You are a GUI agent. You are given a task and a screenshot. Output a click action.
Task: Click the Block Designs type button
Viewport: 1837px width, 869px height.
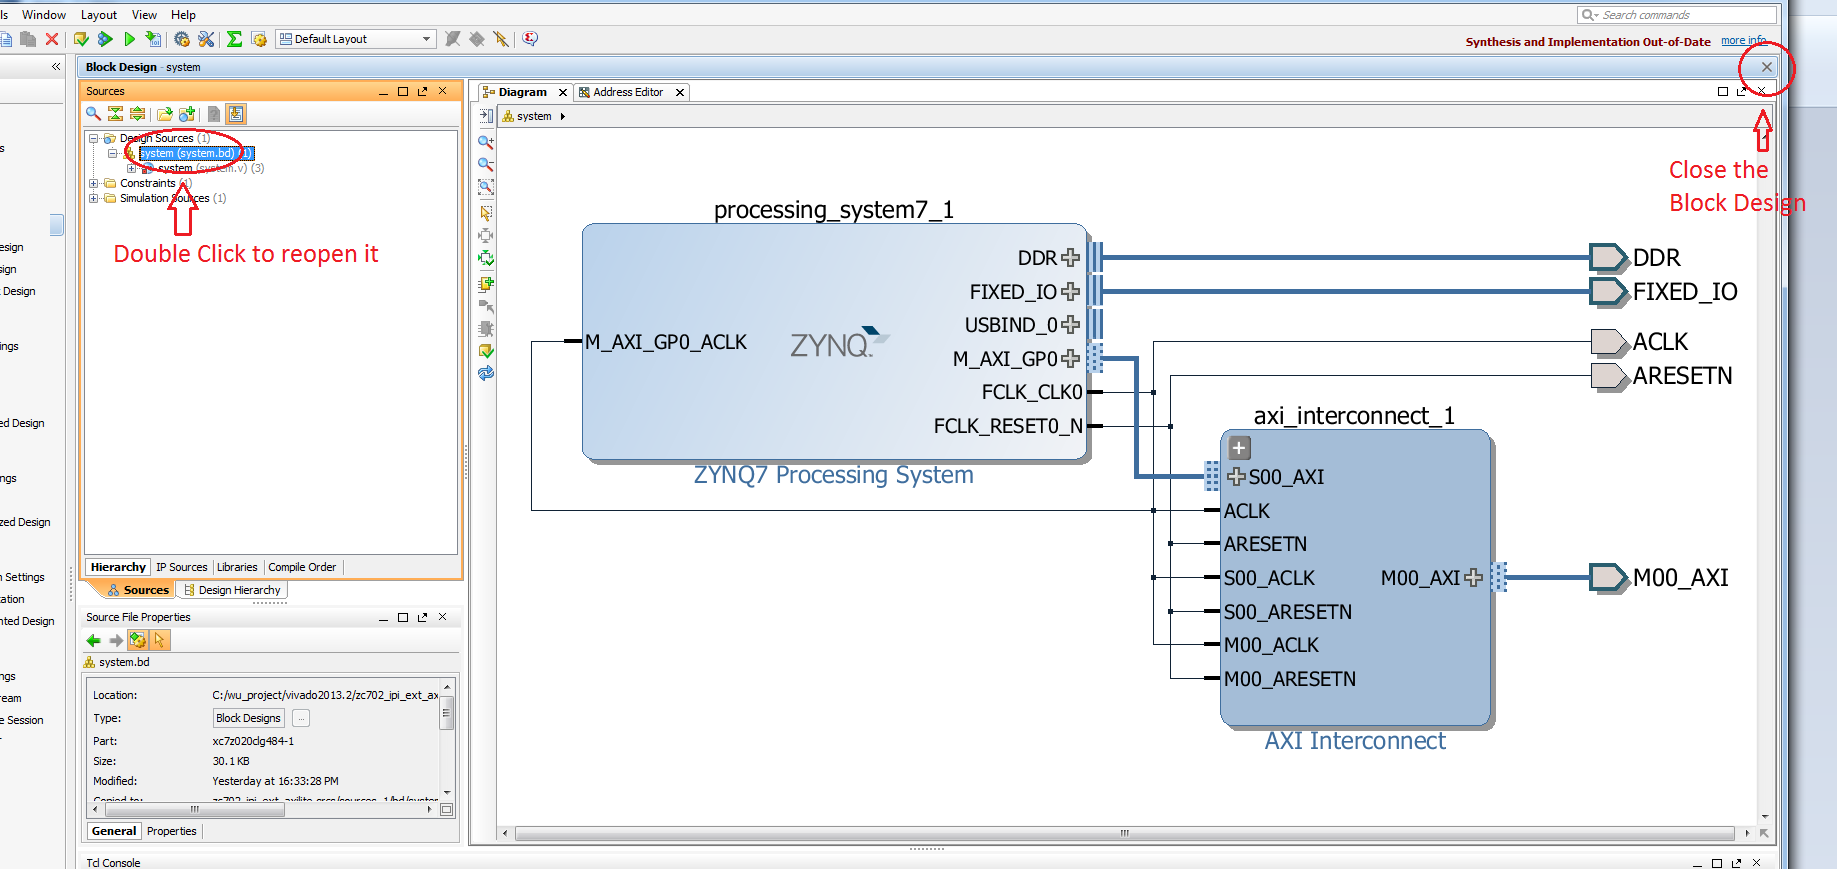(249, 718)
